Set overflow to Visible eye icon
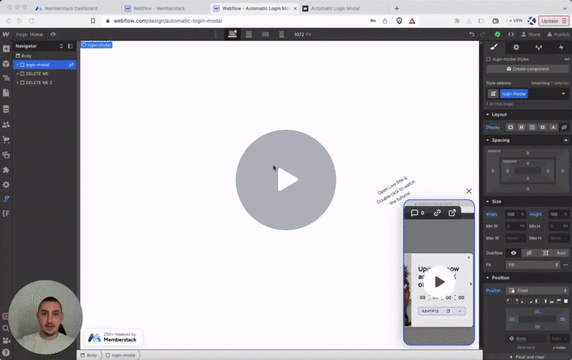572x360 pixels. click(x=513, y=253)
